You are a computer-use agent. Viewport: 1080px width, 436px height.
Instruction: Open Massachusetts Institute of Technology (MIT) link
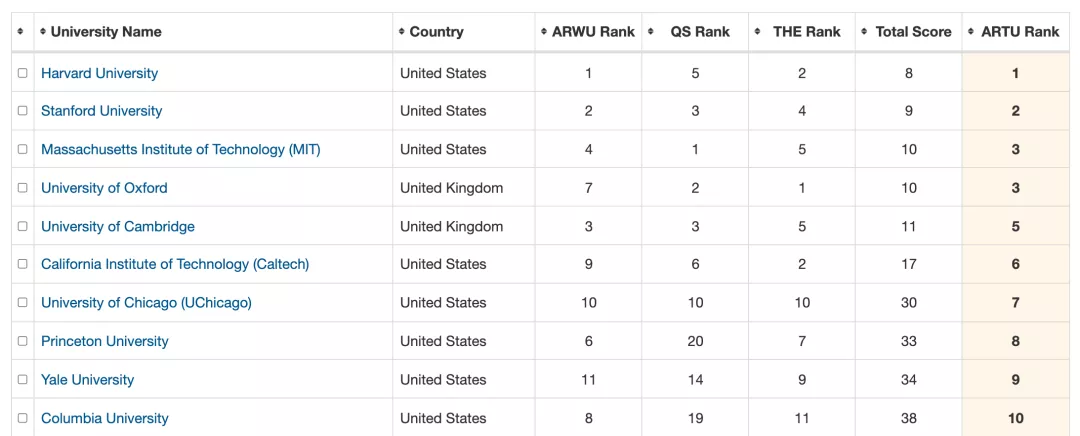180,149
